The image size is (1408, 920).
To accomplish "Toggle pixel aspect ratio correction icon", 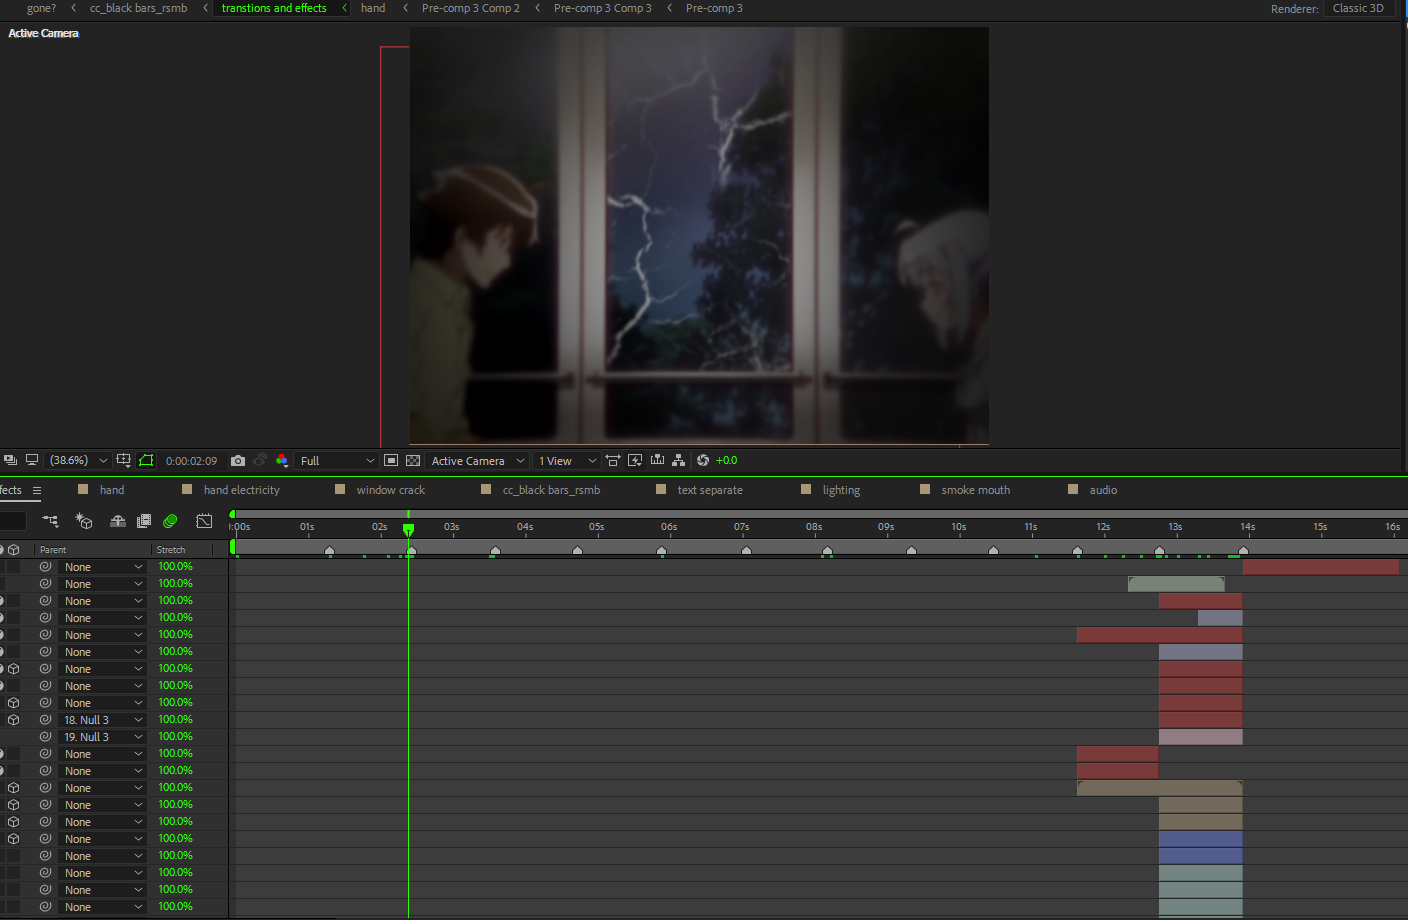I will (x=613, y=460).
